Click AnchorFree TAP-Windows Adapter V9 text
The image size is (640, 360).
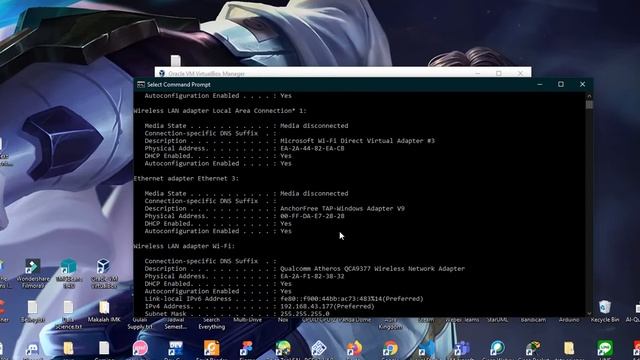(342, 209)
